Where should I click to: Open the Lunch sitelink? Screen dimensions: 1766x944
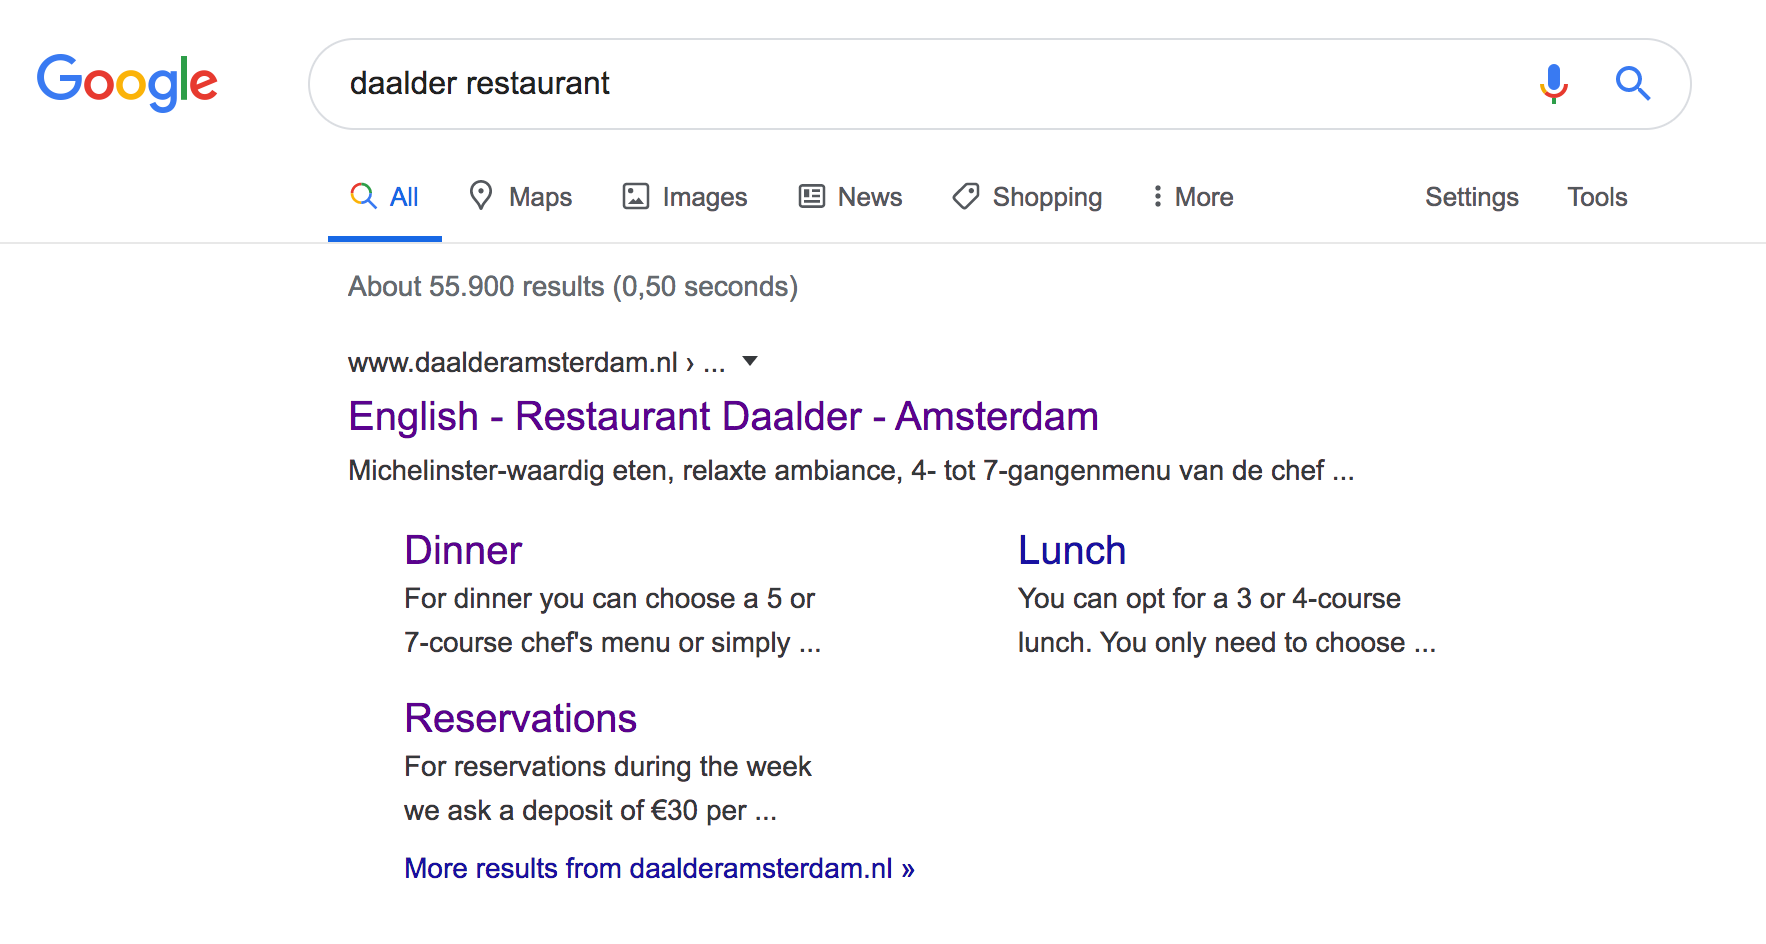pyautogui.click(x=1072, y=550)
